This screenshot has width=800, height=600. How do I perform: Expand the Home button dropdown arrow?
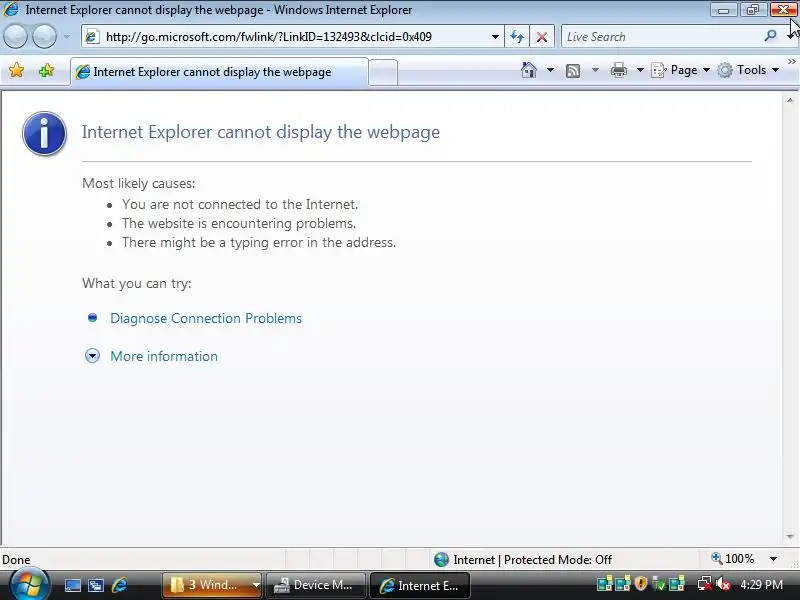coord(550,70)
